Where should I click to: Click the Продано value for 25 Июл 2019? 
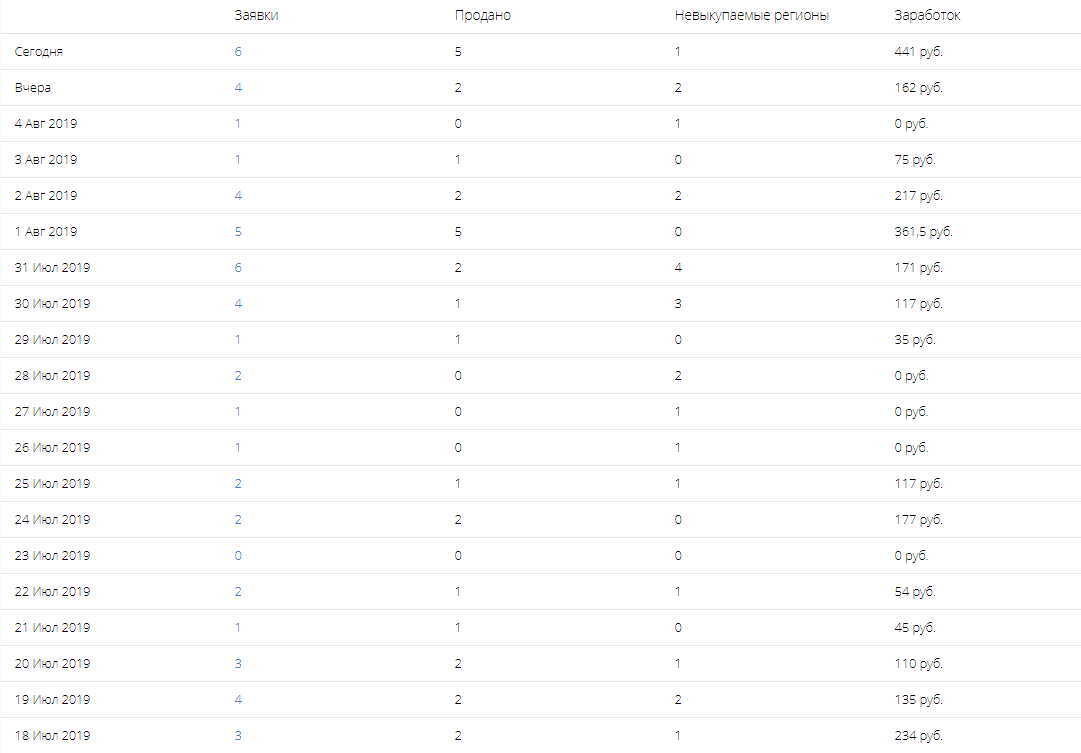[x=458, y=484]
